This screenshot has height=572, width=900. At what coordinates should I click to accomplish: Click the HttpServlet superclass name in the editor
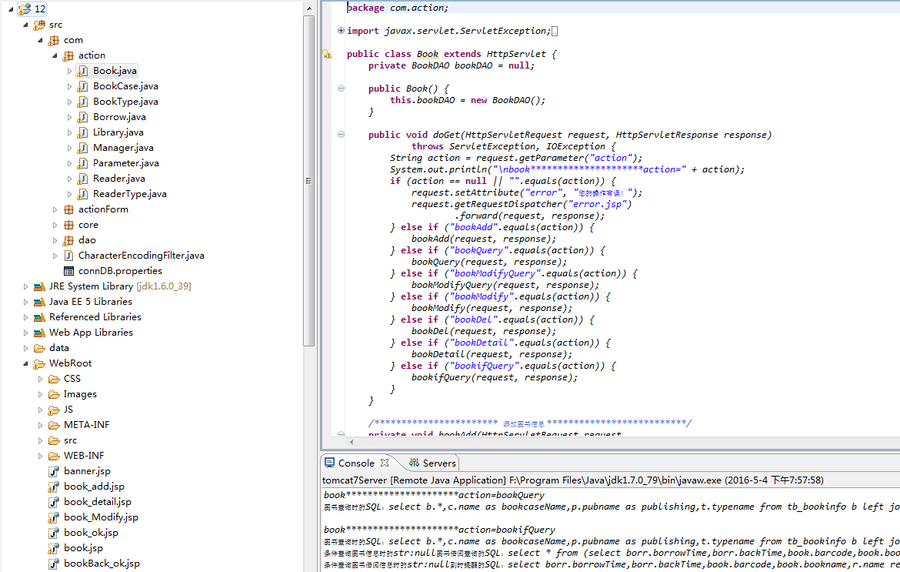pos(516,54)
